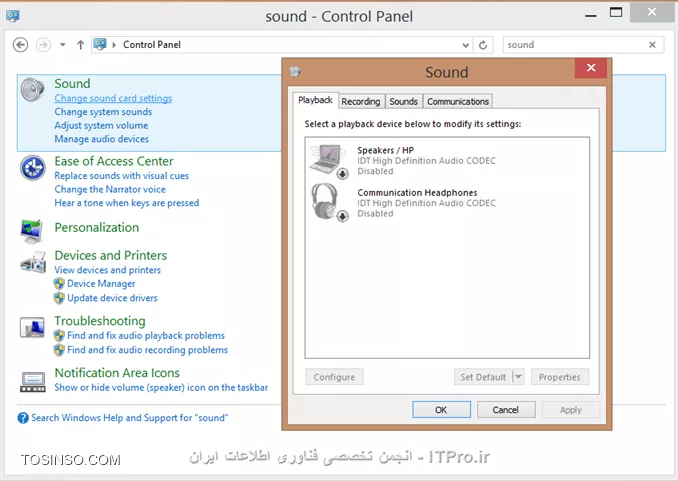
Task: Open the Device Manager link
Action: pos(101,284)
